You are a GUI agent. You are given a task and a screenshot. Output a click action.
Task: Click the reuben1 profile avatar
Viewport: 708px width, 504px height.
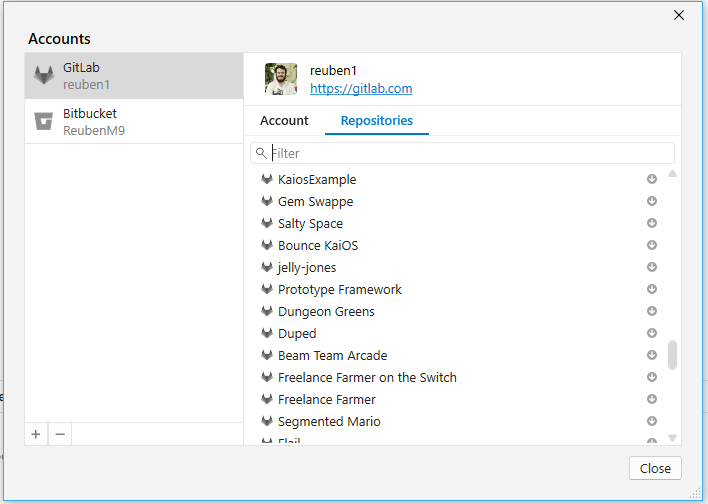coord(281,79)
